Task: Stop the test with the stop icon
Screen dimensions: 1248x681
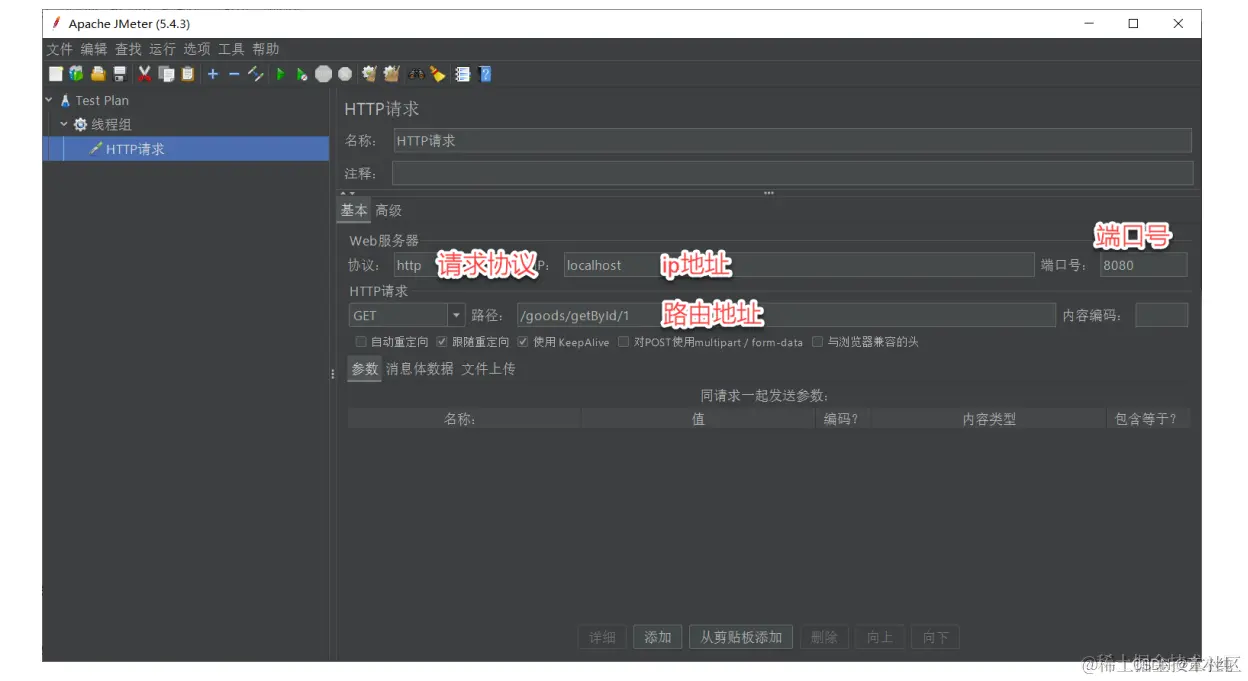Action: tap(323, 74)
